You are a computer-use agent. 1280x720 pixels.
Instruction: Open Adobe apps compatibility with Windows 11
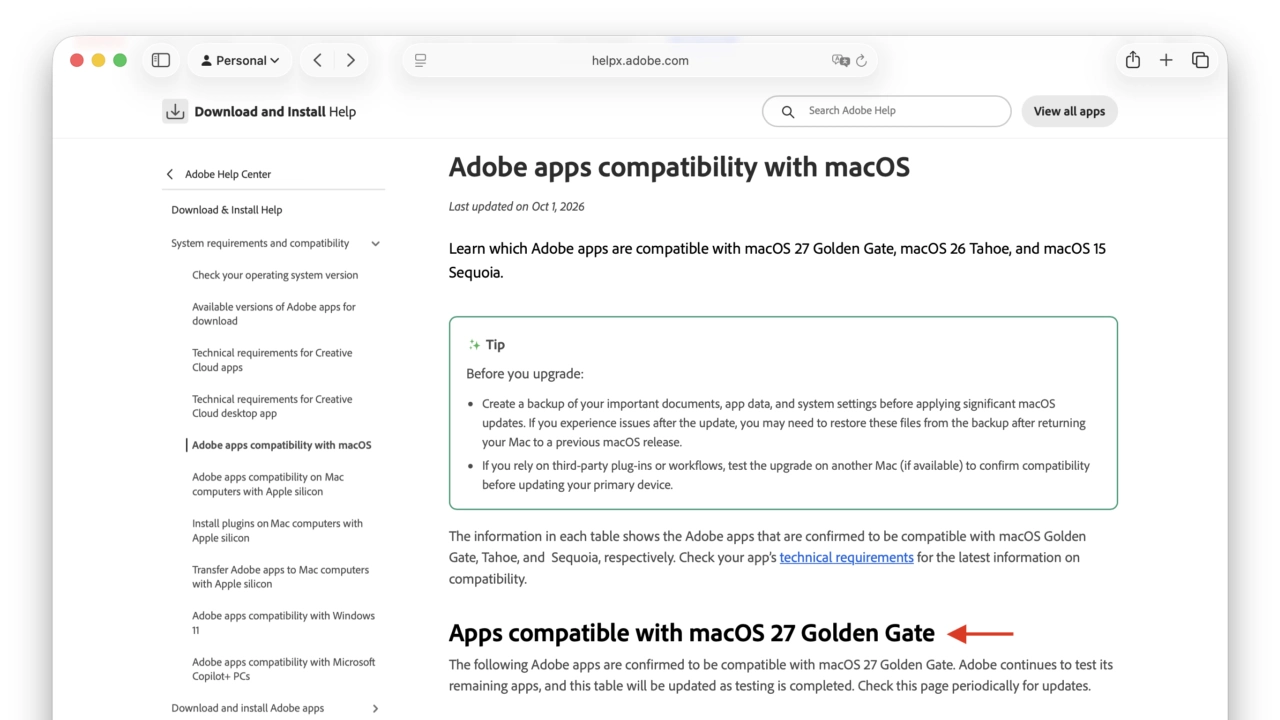283,623
